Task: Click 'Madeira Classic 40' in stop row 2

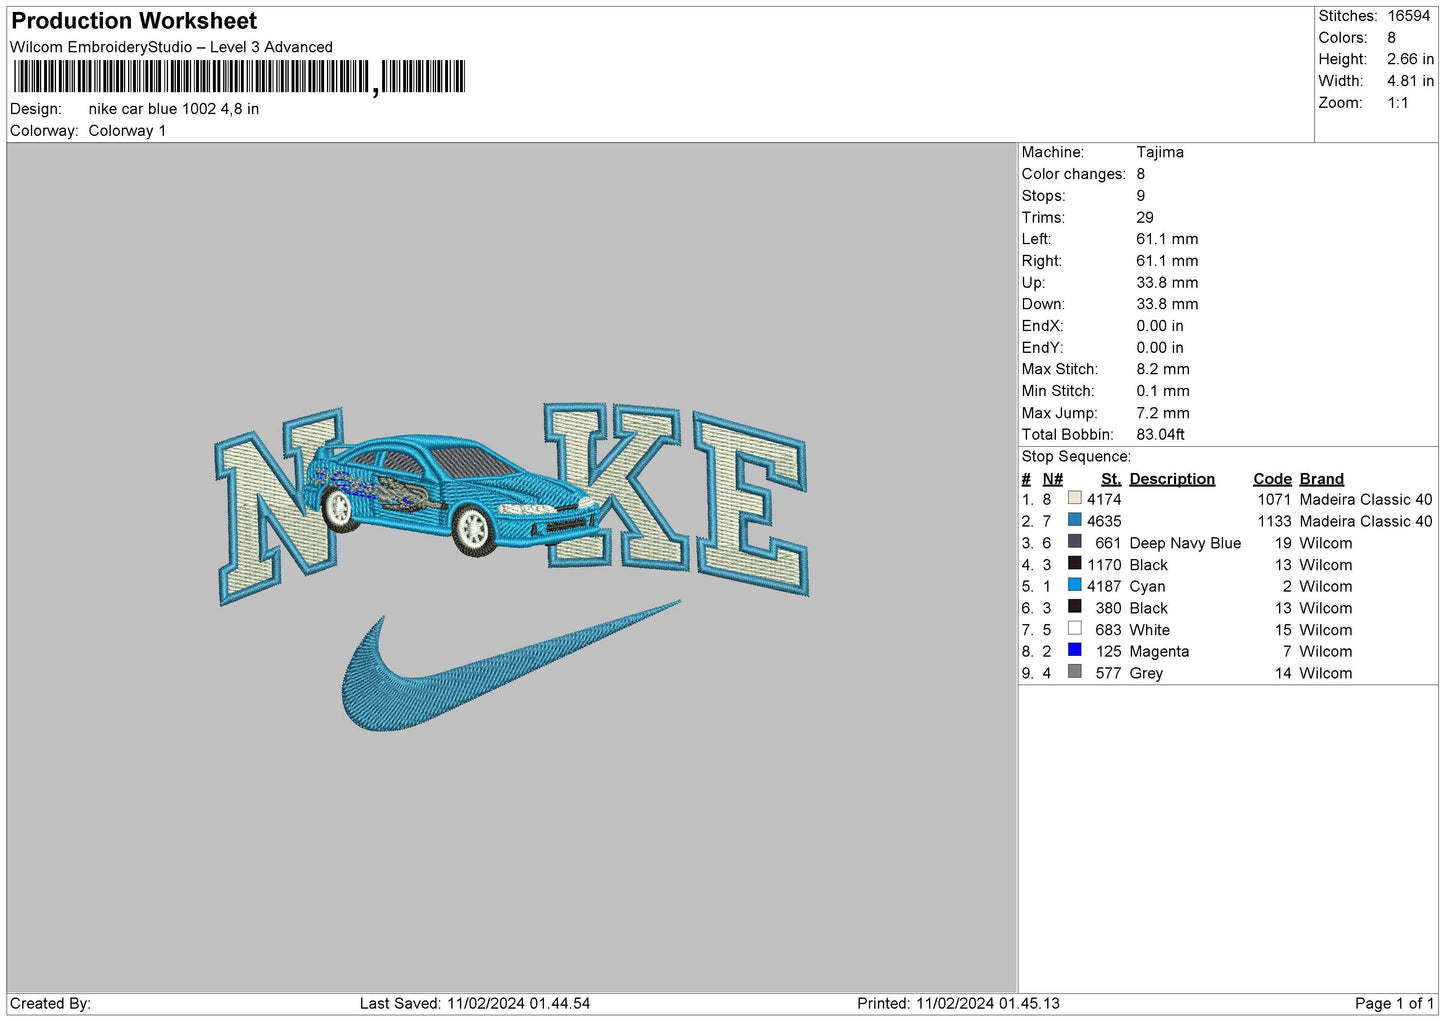Action: 1366,521
